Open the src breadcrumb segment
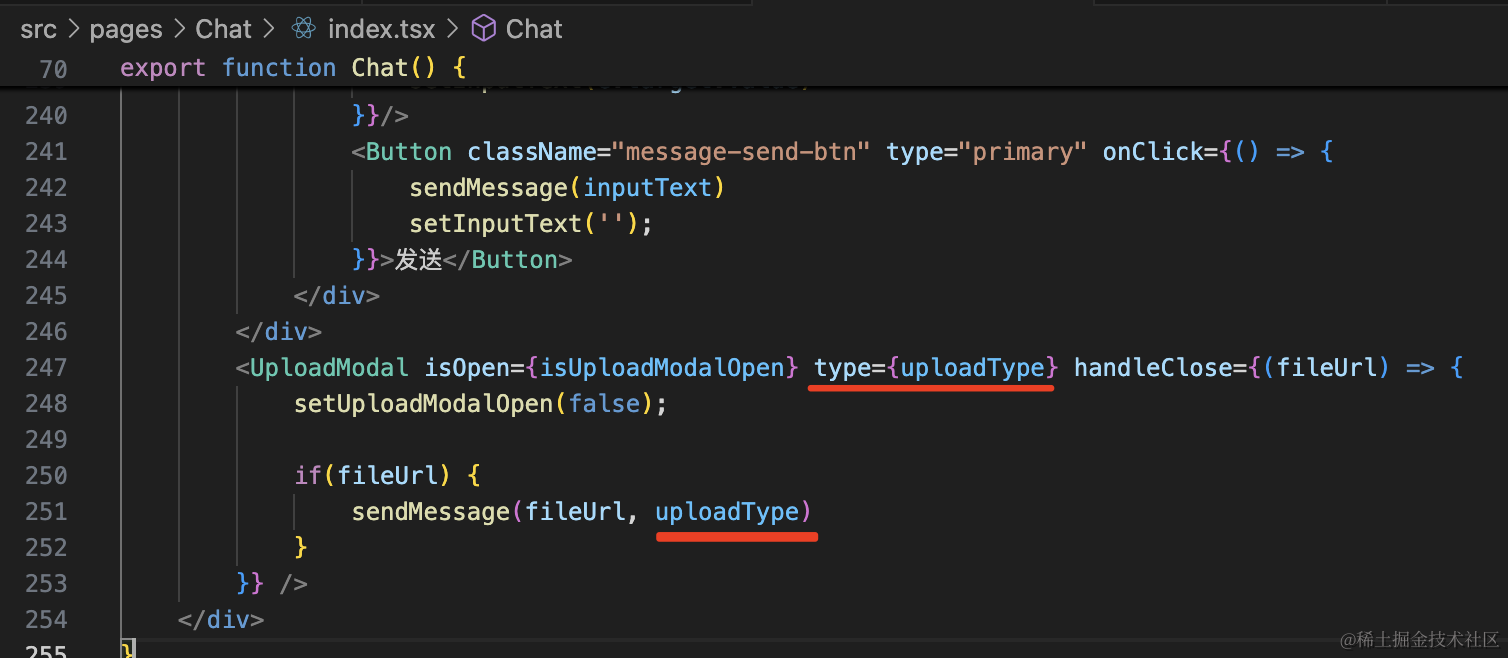 coord(38,29)
